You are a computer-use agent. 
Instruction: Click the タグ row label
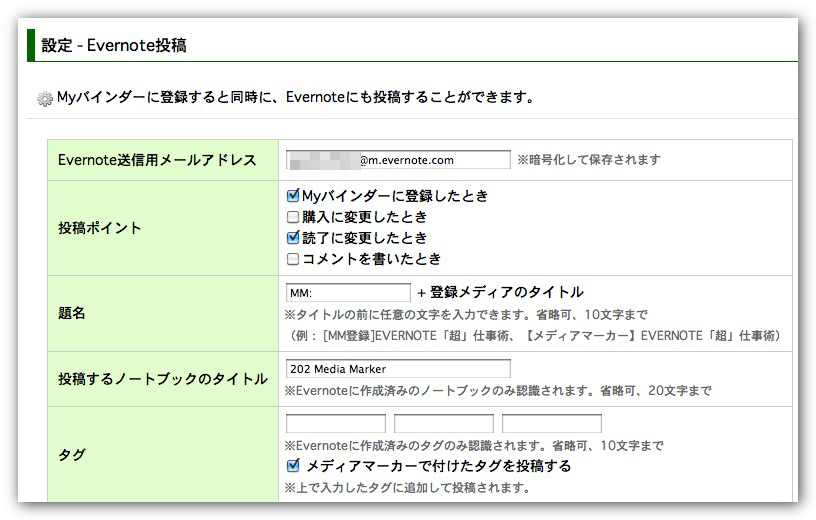tap(72, 455)
